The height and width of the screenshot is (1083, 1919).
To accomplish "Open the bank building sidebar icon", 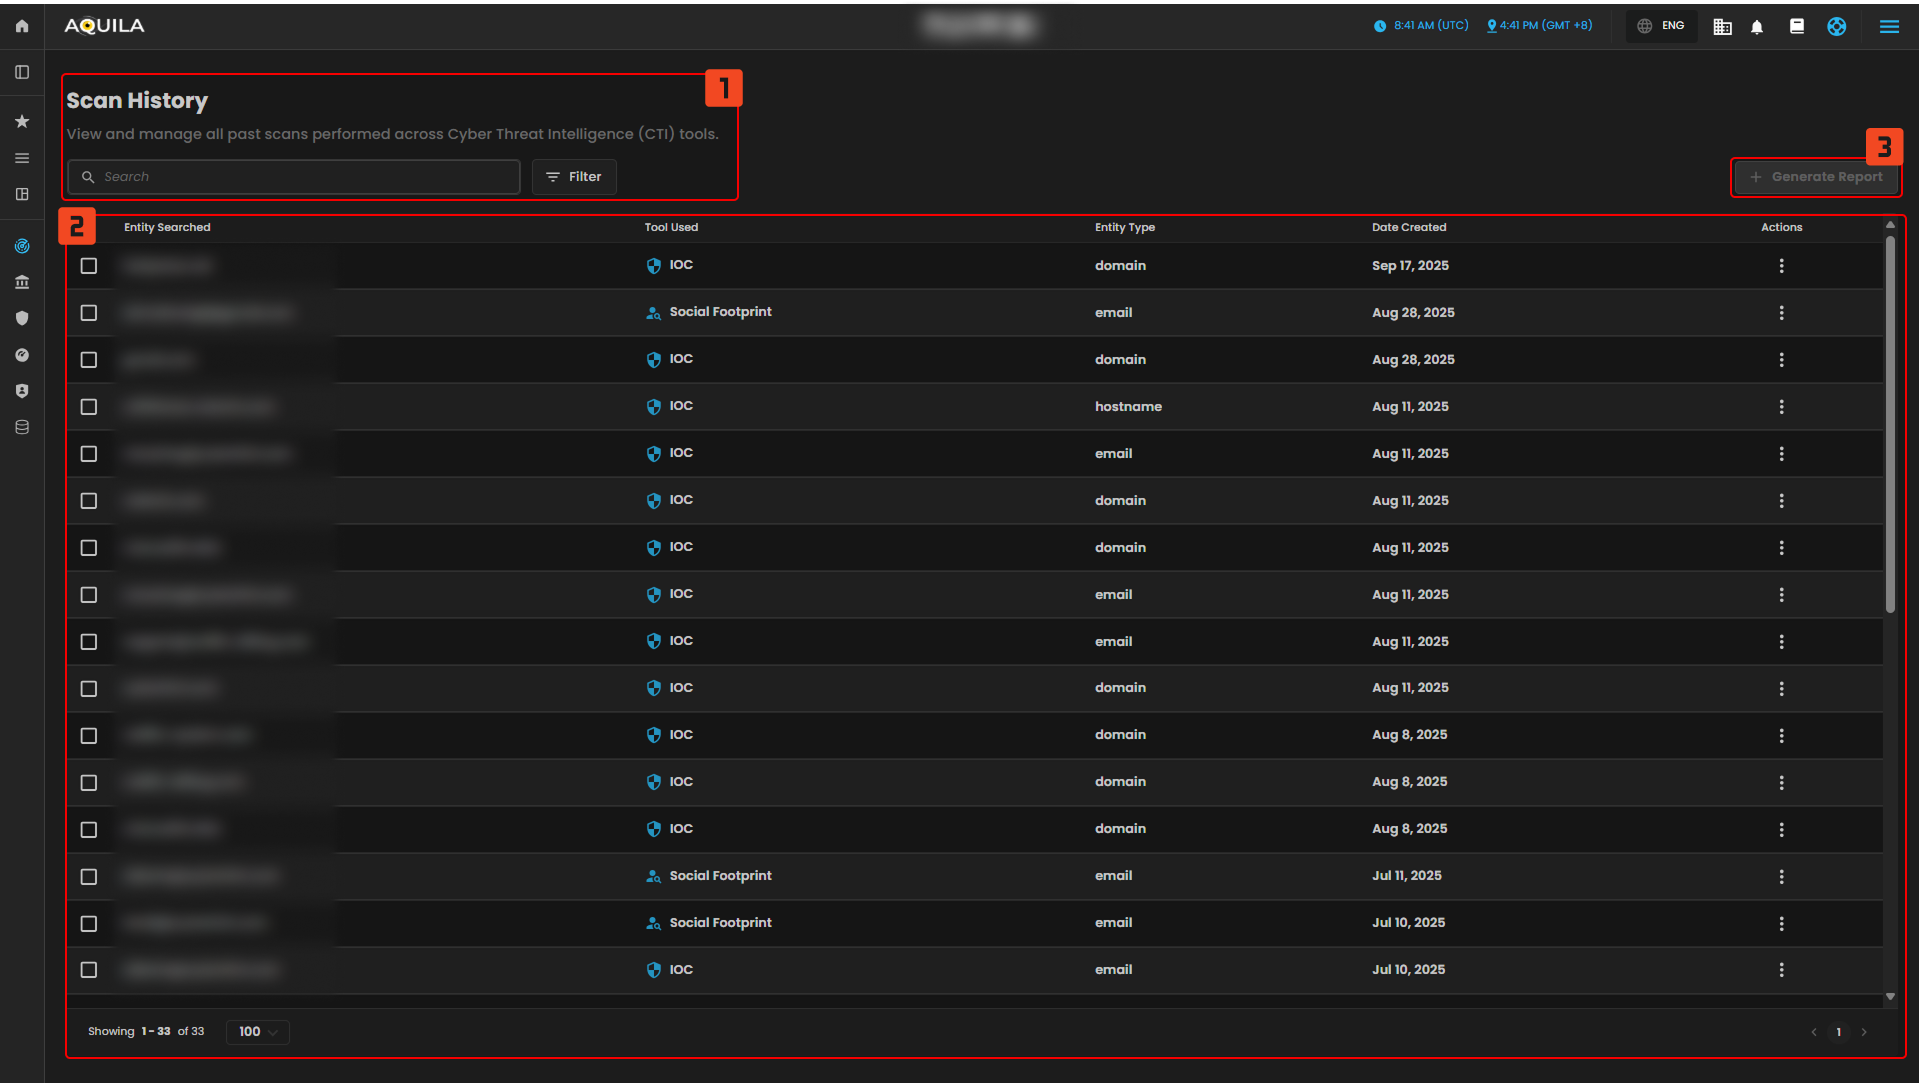I will 22,282.
